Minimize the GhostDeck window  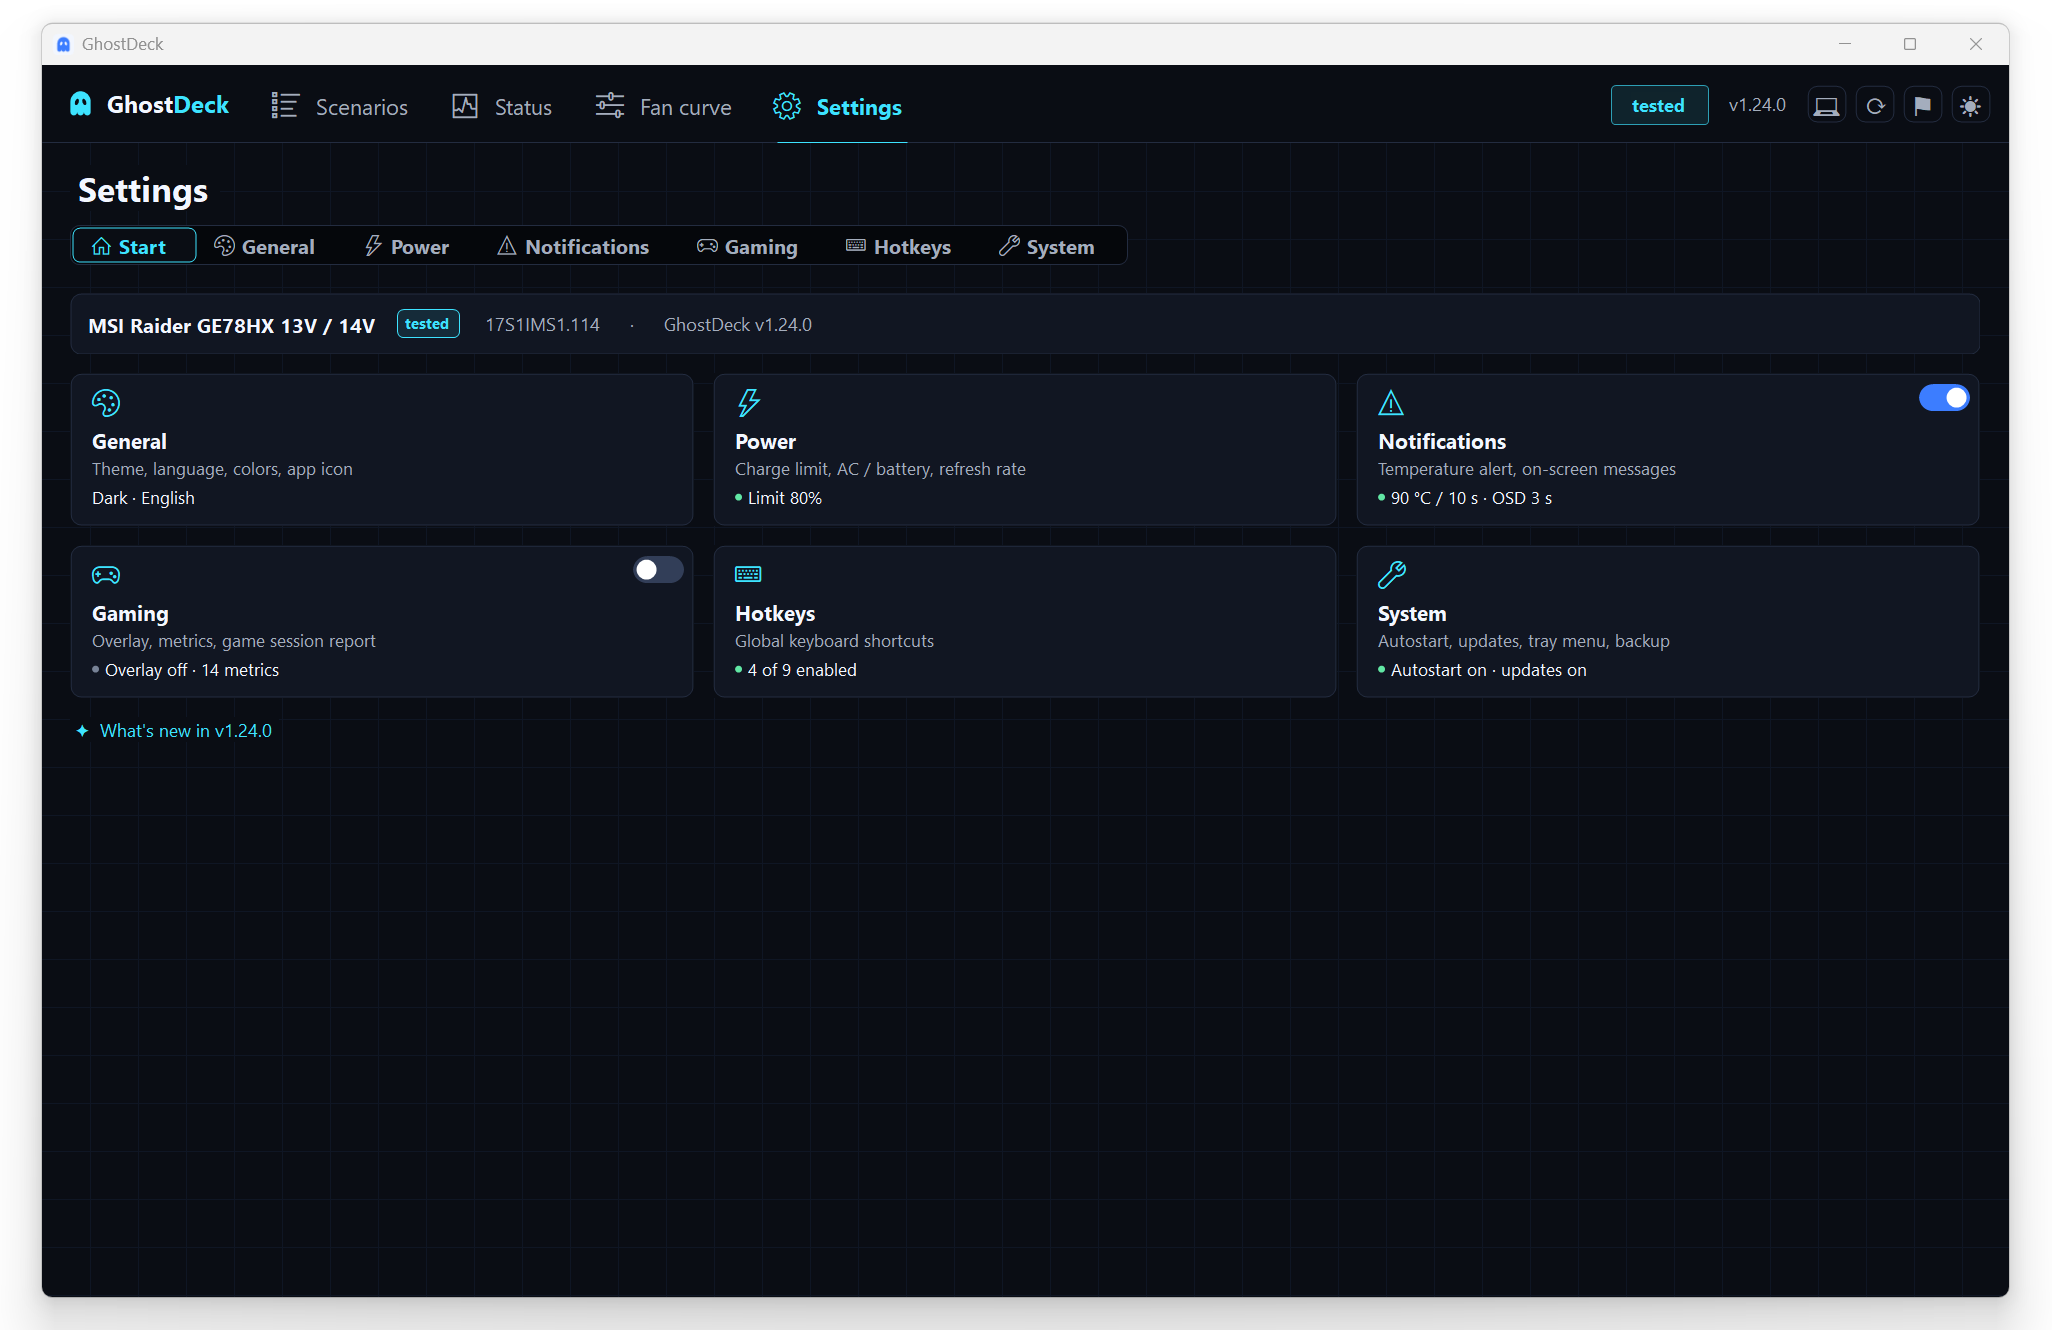pos(1845,44)
